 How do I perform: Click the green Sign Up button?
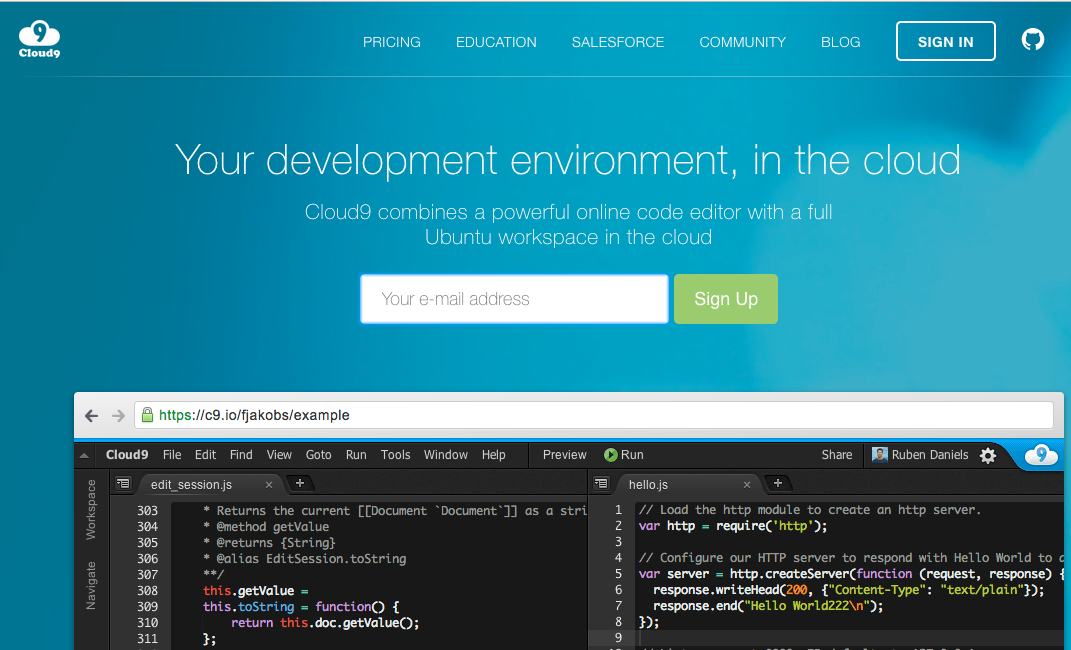(x=725, y=299)
